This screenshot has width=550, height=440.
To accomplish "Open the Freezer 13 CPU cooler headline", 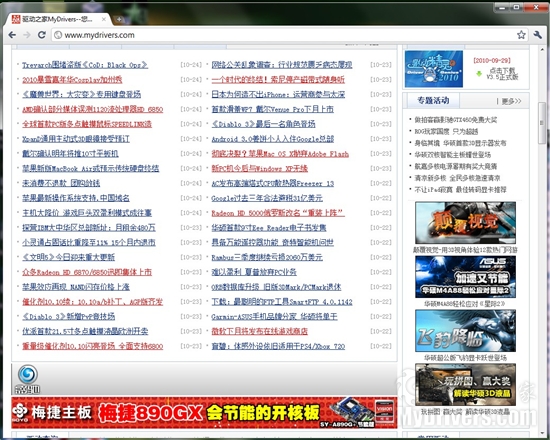I will pos(273,183).
